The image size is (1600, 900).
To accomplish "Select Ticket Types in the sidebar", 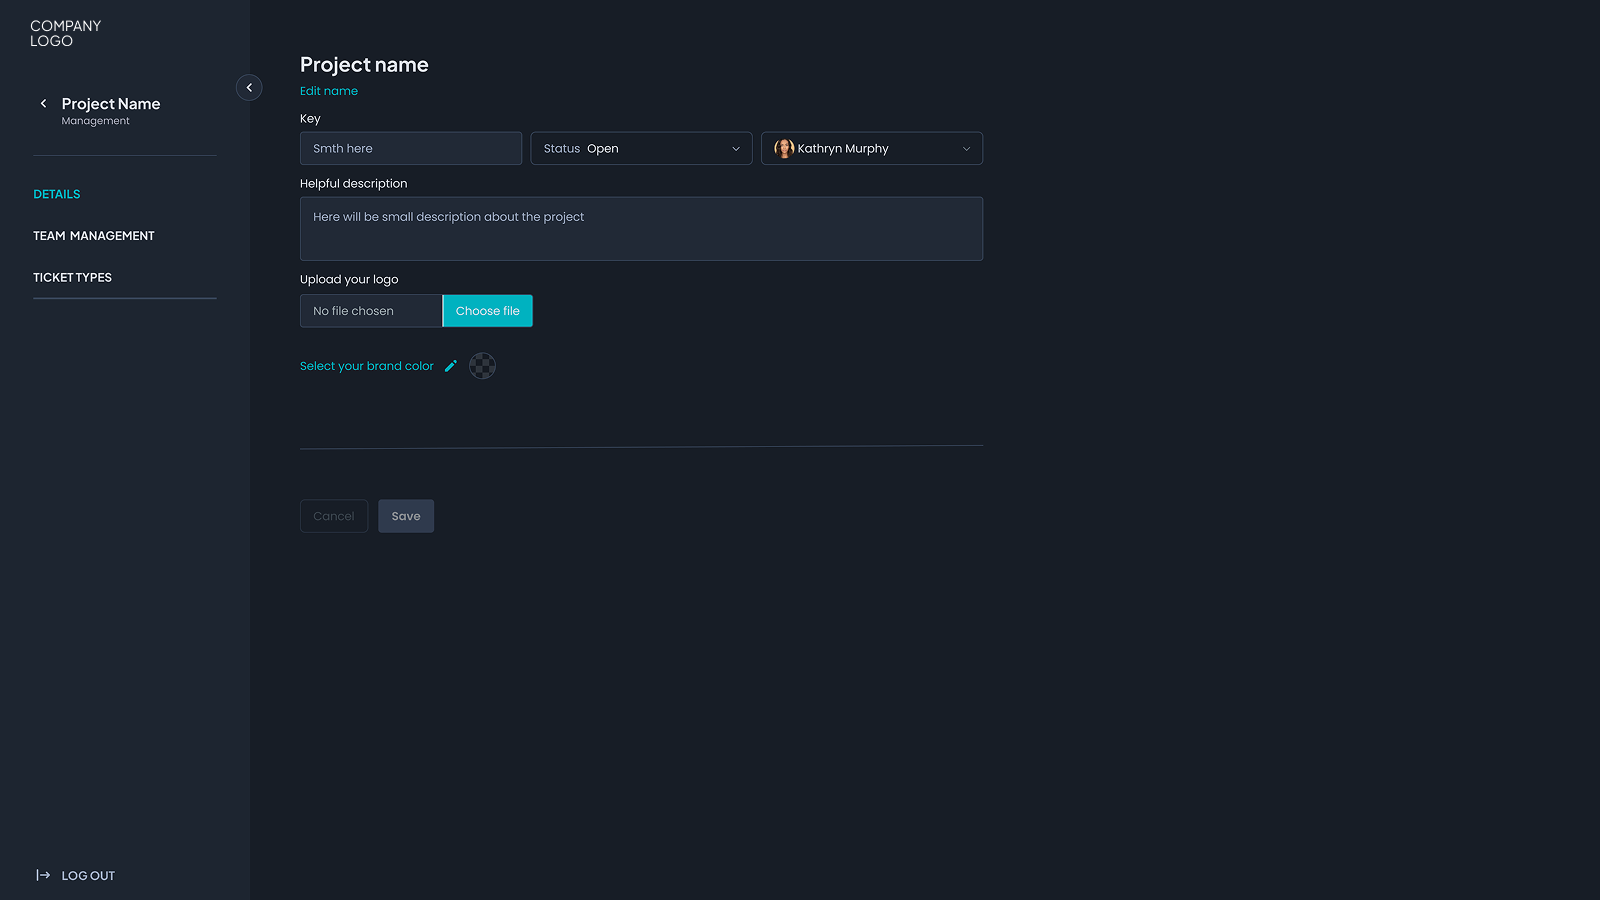I will pos(72,278).
